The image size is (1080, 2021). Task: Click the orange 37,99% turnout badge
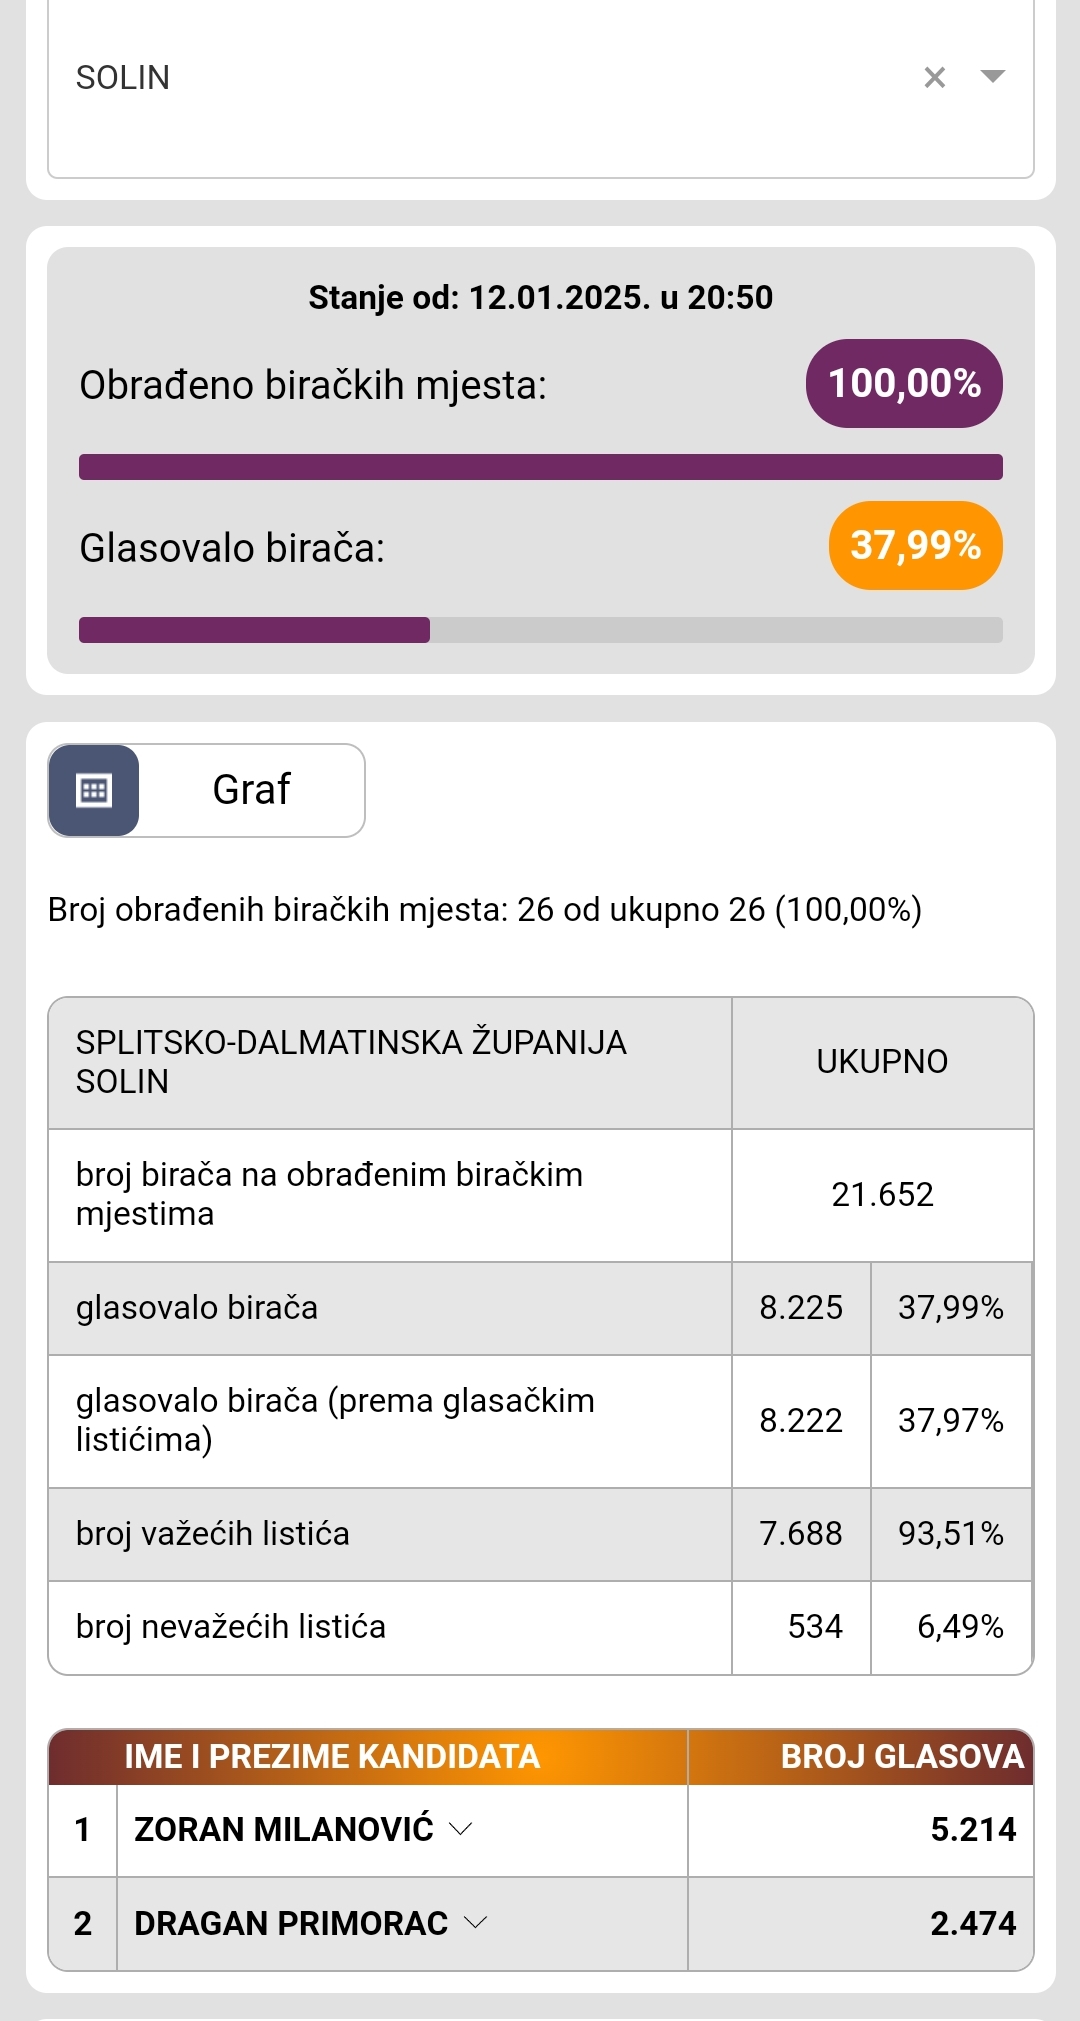point(915,546)
